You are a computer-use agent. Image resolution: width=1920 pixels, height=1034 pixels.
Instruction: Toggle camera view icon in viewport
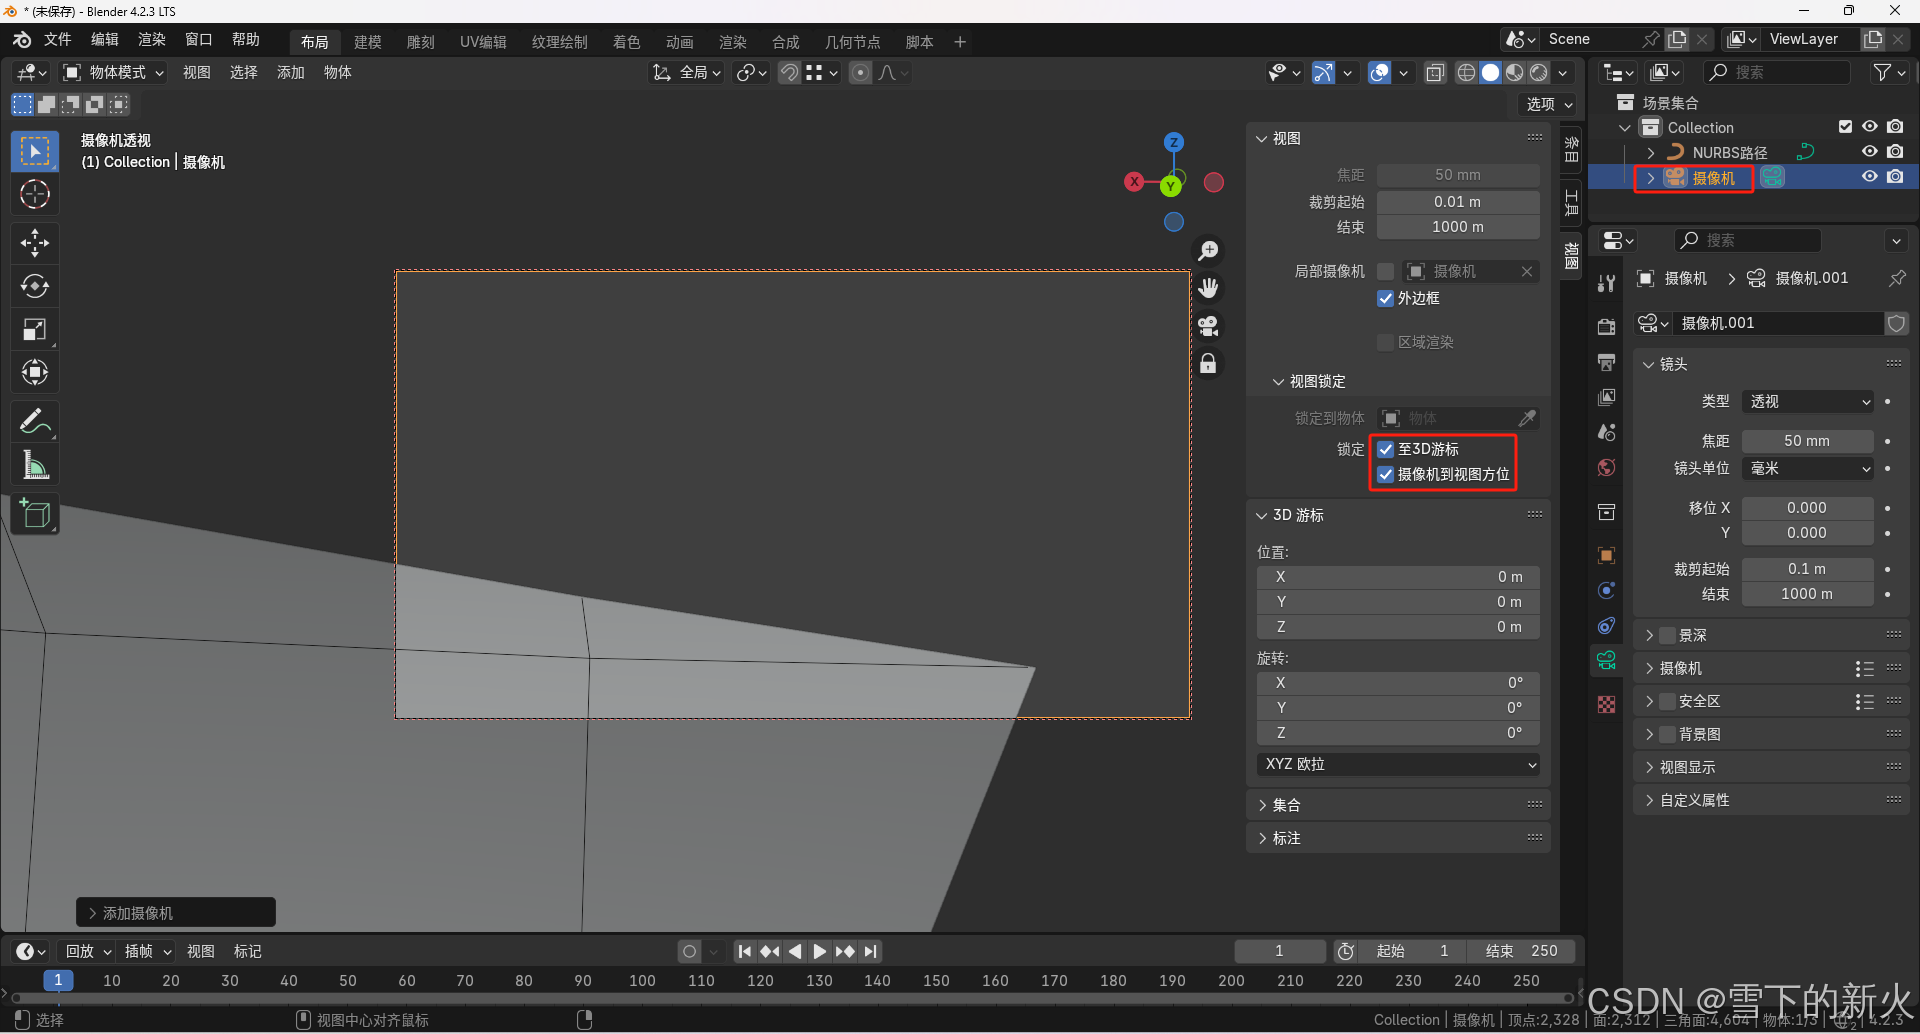(x=1208, y=326)
